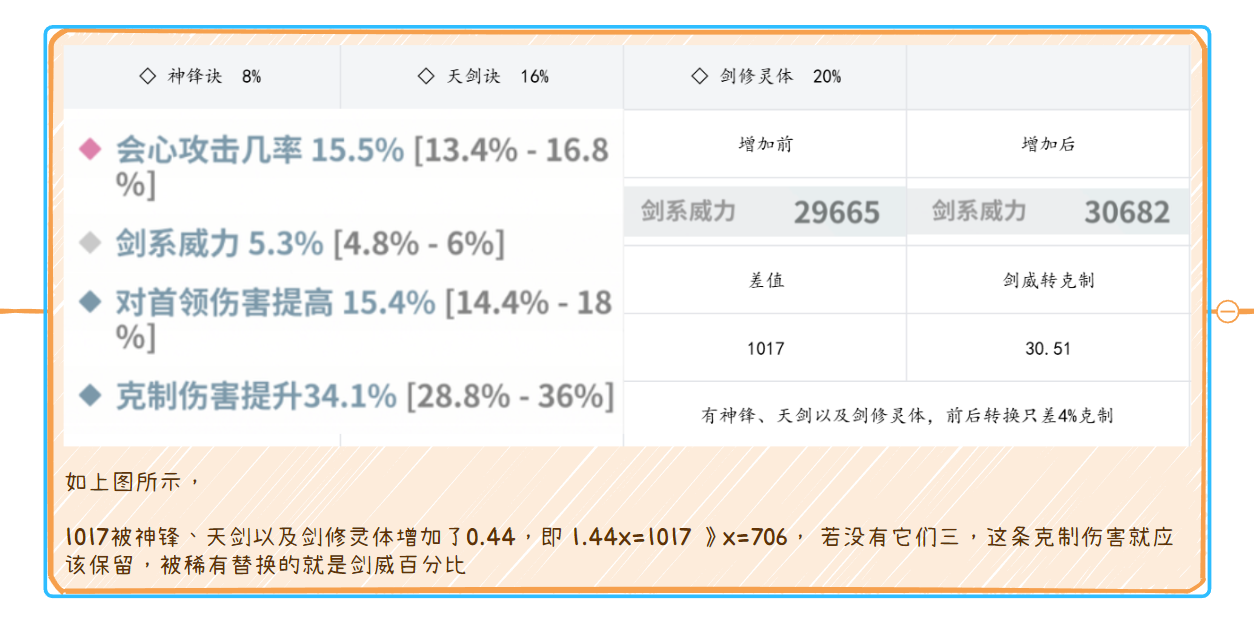The height and width of the screenshot is (619, 1254).
Task: Click the paragraph explaining 1.44x=1017
Action: (620, 551)
